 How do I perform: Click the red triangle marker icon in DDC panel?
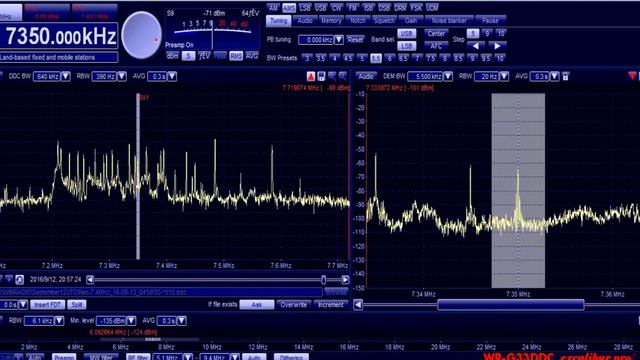[311, 76]
